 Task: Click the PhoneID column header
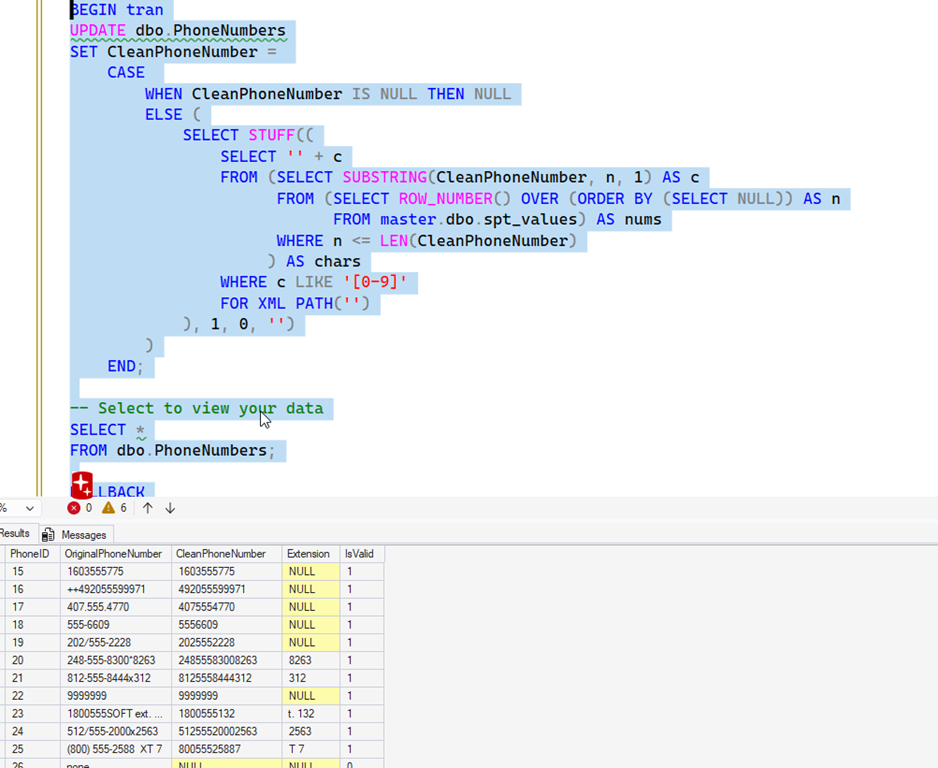coord(30,554)
